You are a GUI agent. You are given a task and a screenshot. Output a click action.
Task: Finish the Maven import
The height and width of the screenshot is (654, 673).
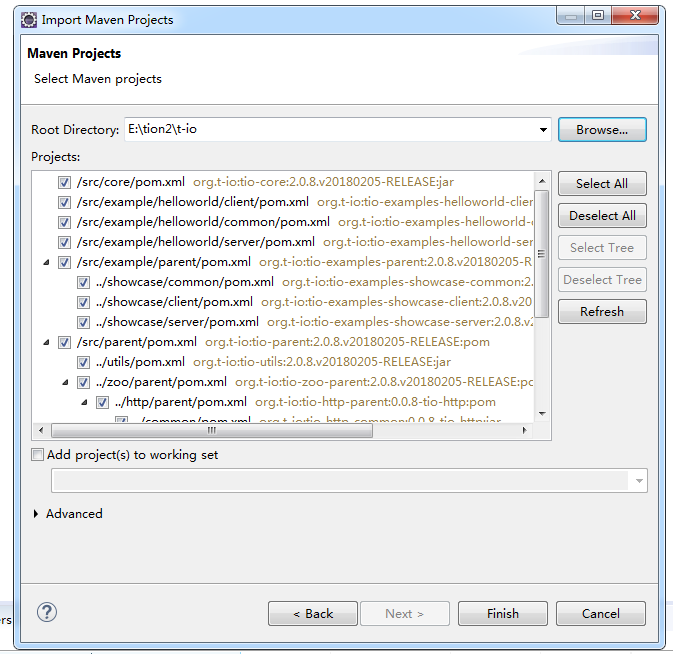(503, 614)
